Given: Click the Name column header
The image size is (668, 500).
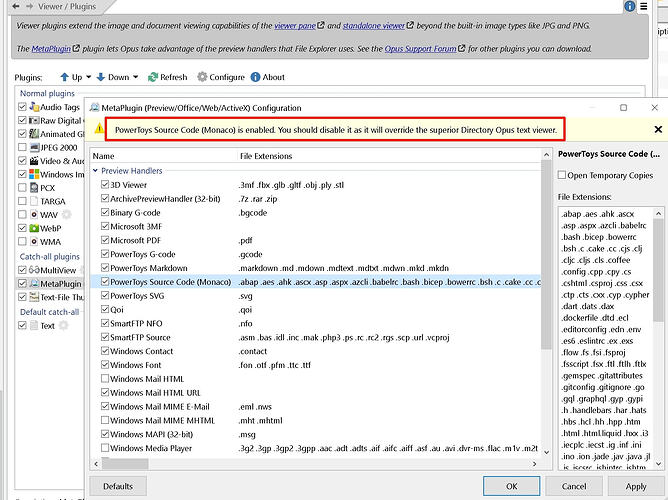Looking at the screenshot, I should click(104, 156).
